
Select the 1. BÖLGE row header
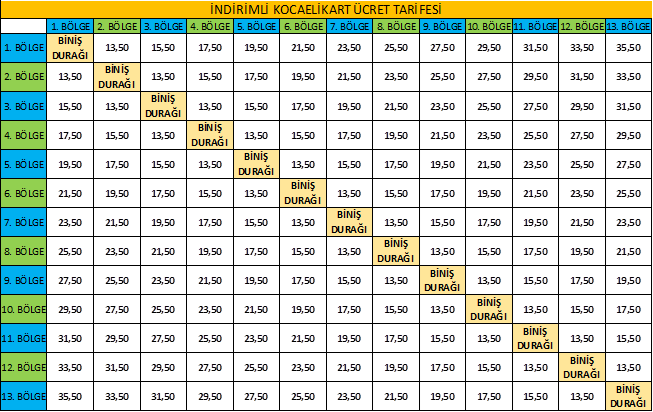tap(23, 46)
